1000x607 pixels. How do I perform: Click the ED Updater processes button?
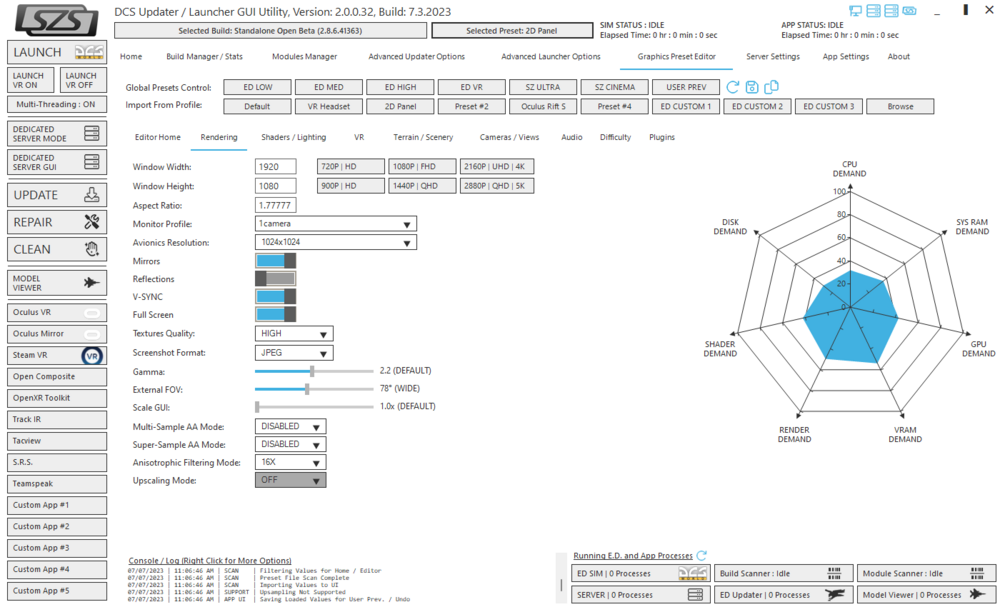tap(783, 595)
